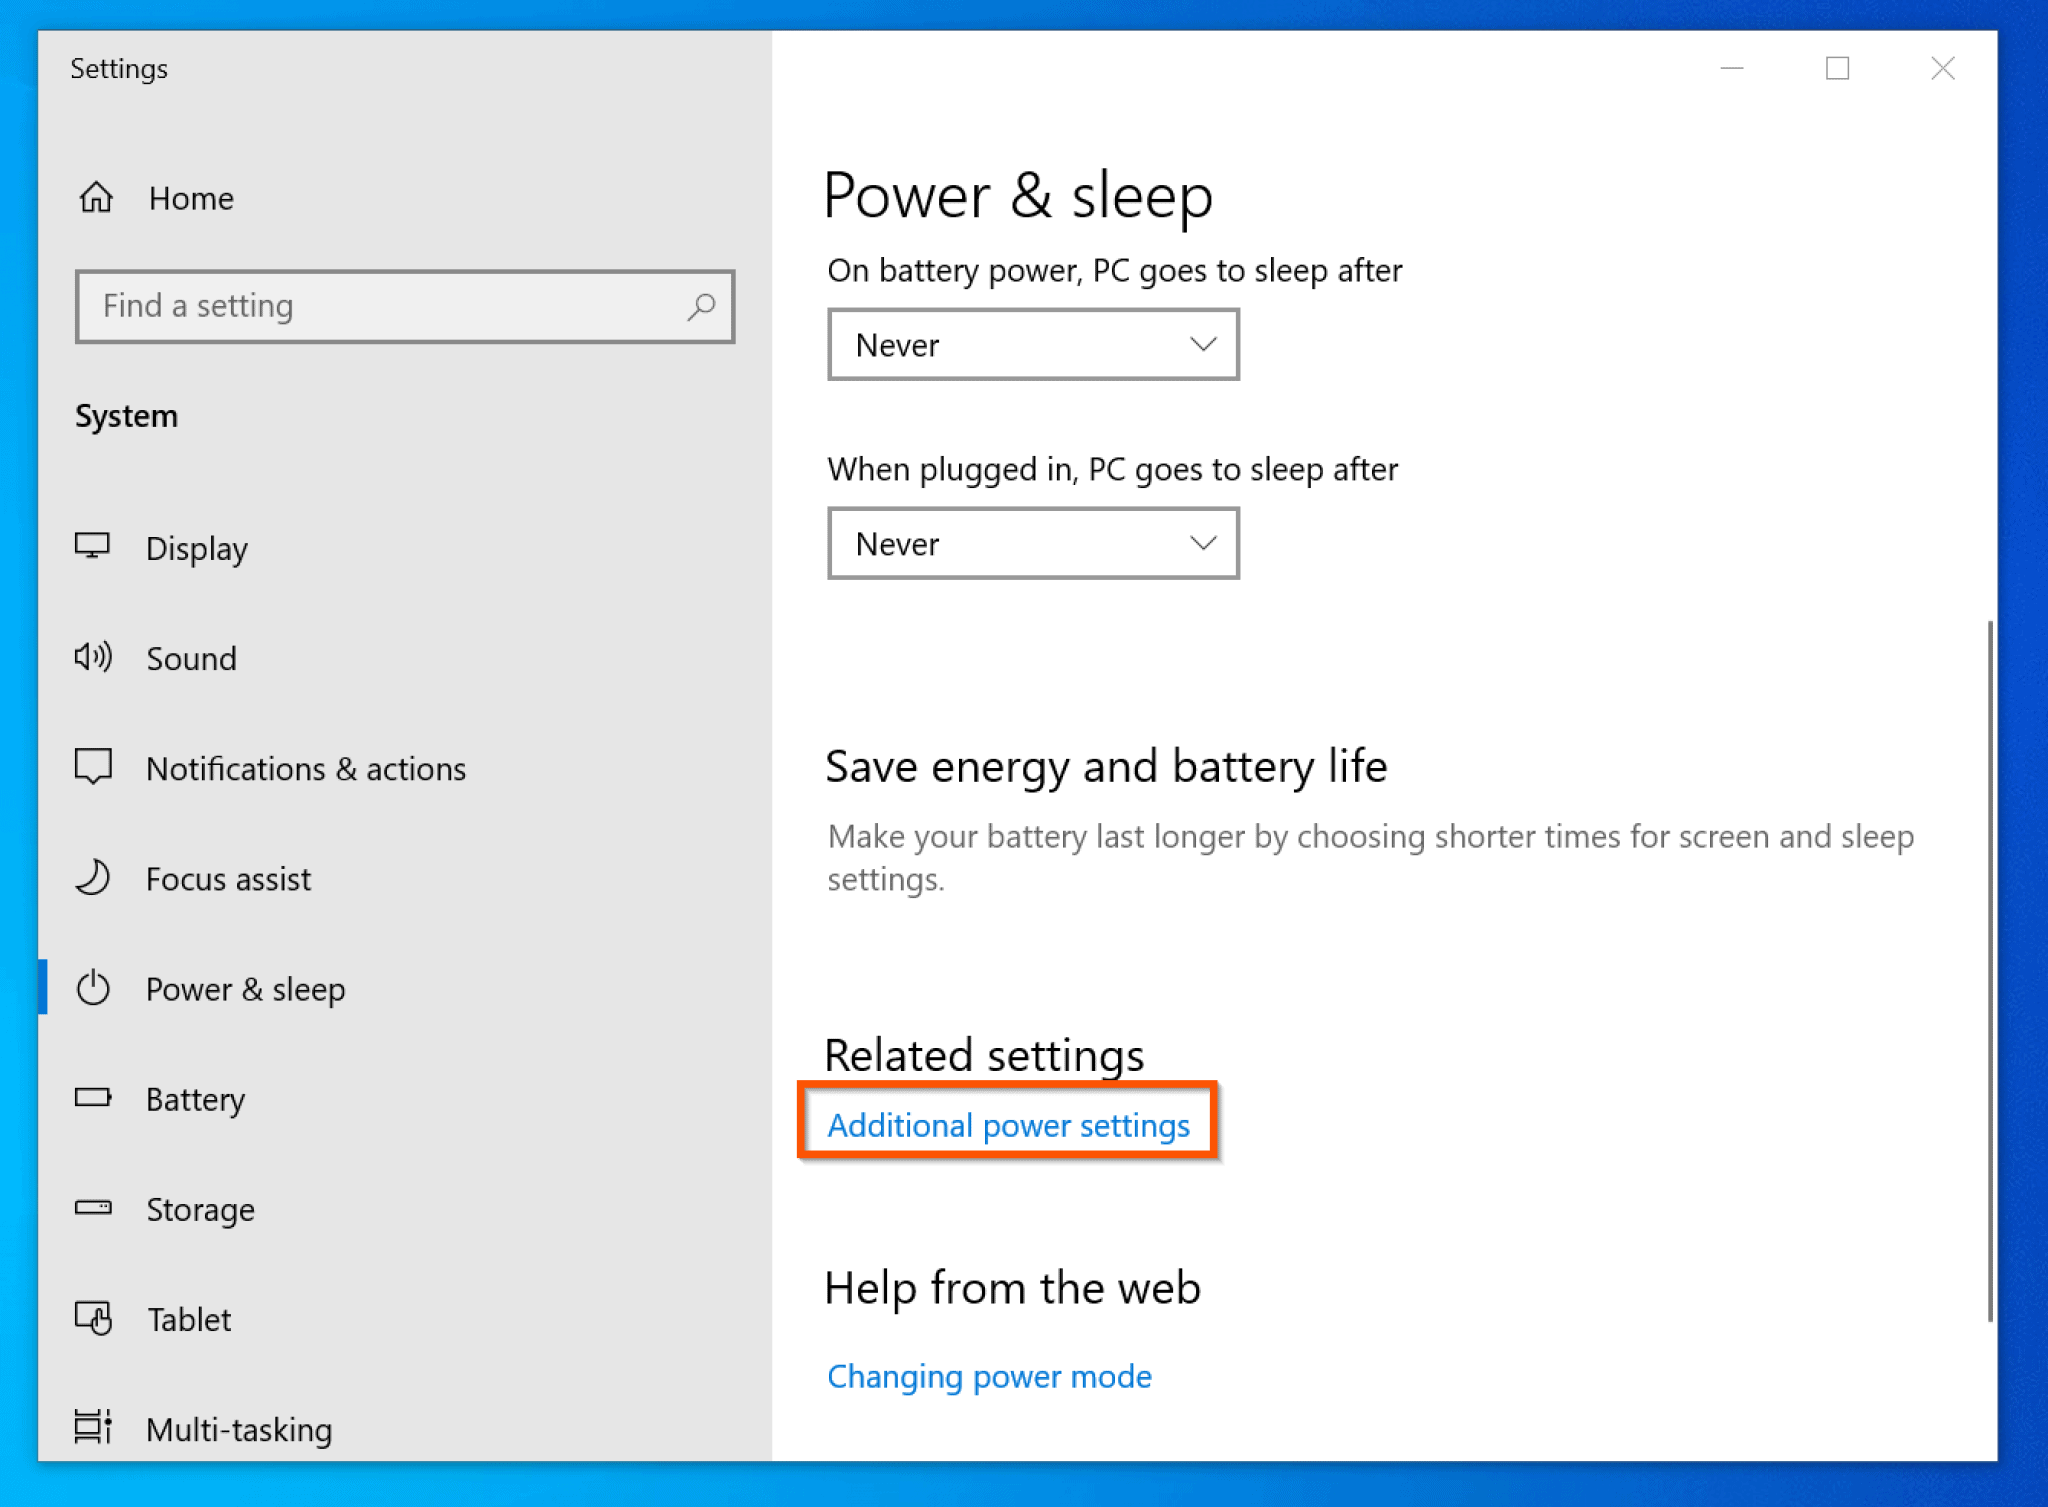This screenshot has height=1507, width=2048.
Task: Open Battery settings via battery icon
Action: [x=94, y=1098]
